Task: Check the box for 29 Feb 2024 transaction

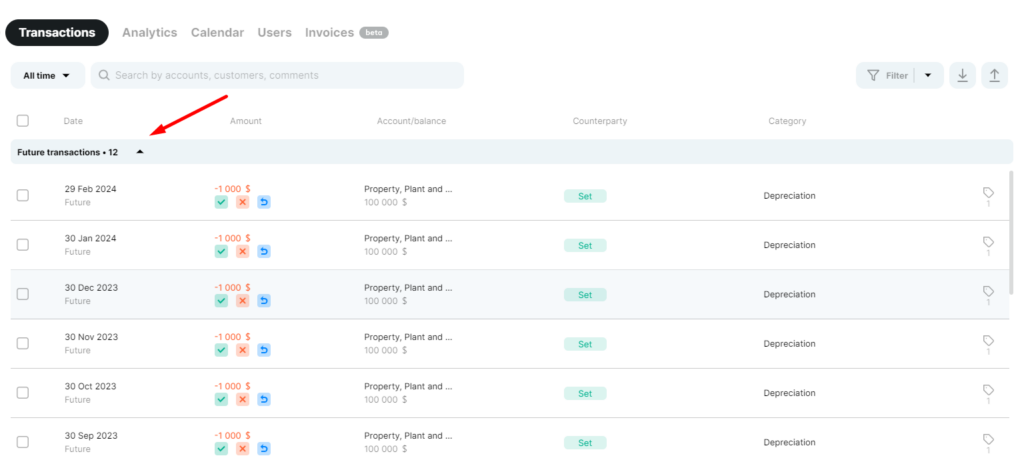Action: coord(23,195)
